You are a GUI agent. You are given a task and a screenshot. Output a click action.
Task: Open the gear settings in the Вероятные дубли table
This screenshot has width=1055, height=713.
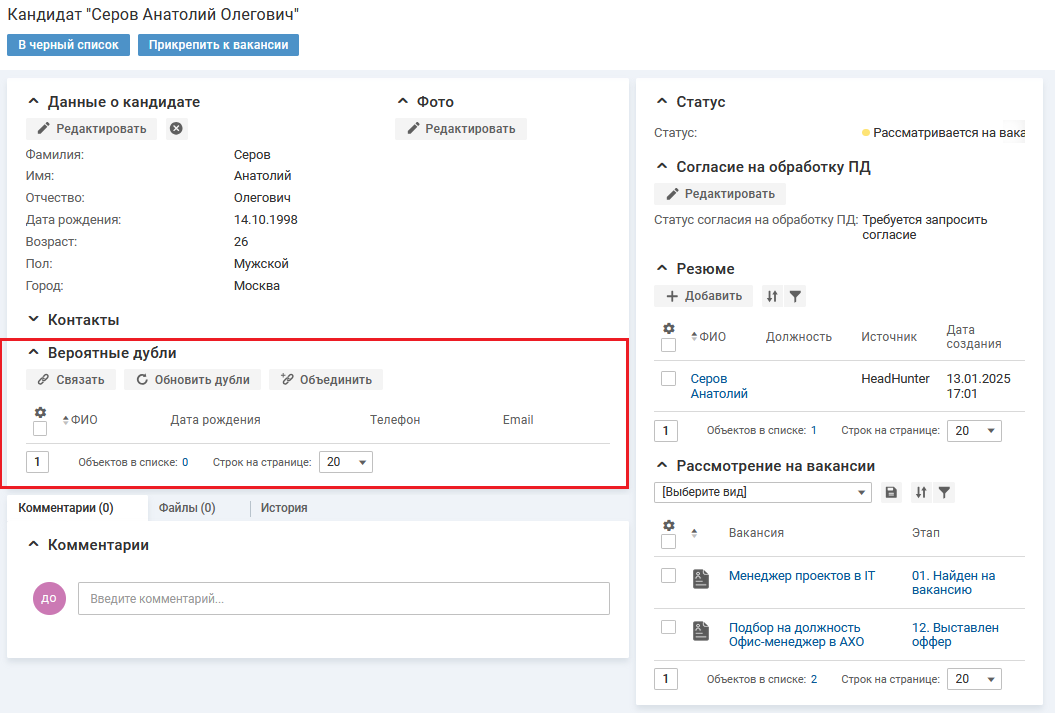40,412
